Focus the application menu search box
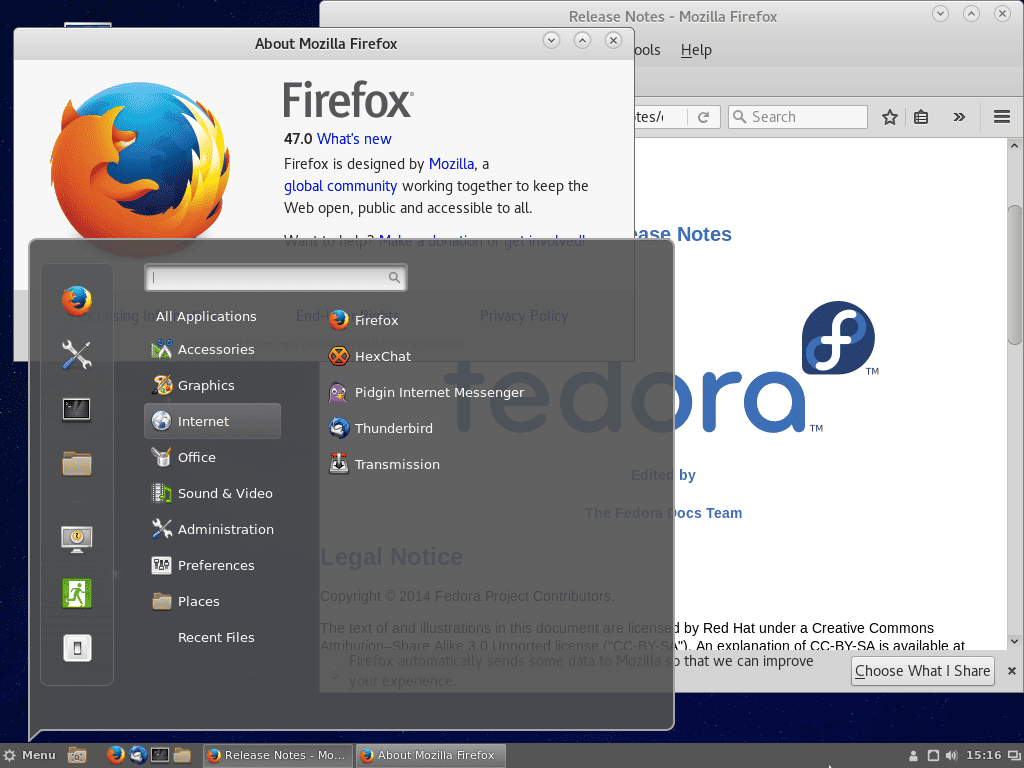The image size is (1024, 768). point(276,278)
